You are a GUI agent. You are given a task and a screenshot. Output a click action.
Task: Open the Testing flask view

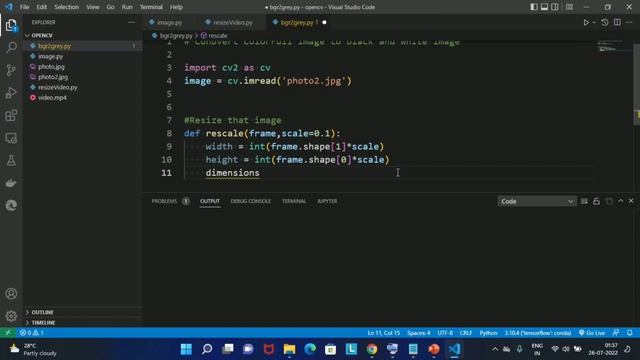tap(11, 160)
